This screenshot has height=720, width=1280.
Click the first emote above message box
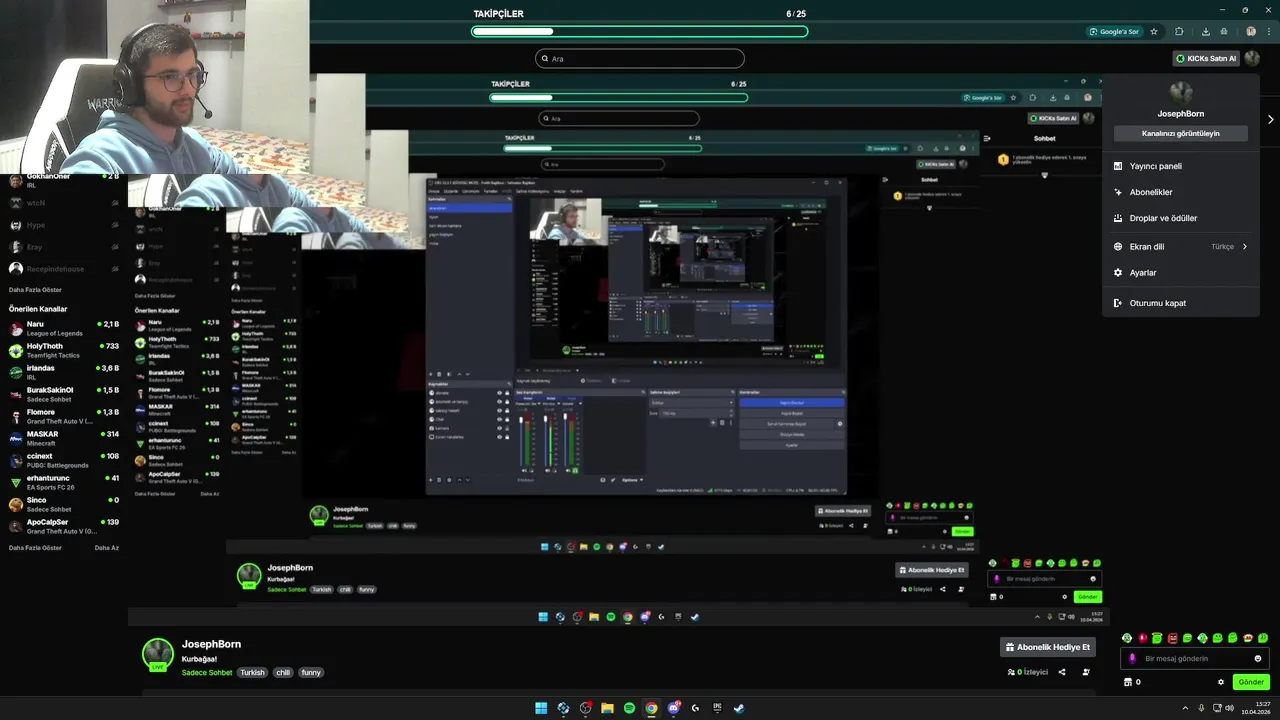point(1127,638)
